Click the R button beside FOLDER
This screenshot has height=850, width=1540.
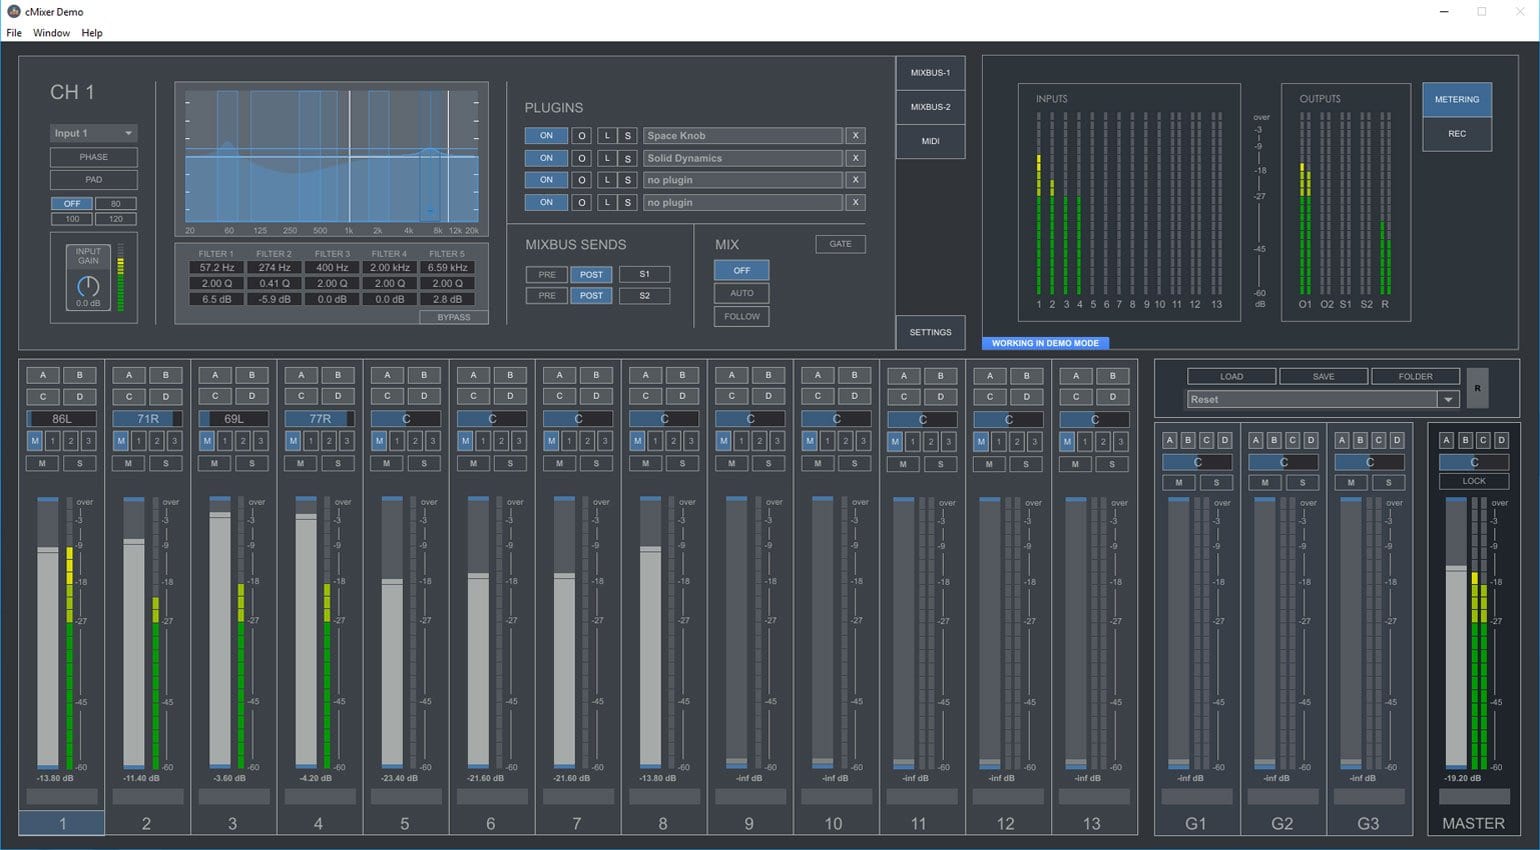pyautogui.click(x=1477, y=388)
